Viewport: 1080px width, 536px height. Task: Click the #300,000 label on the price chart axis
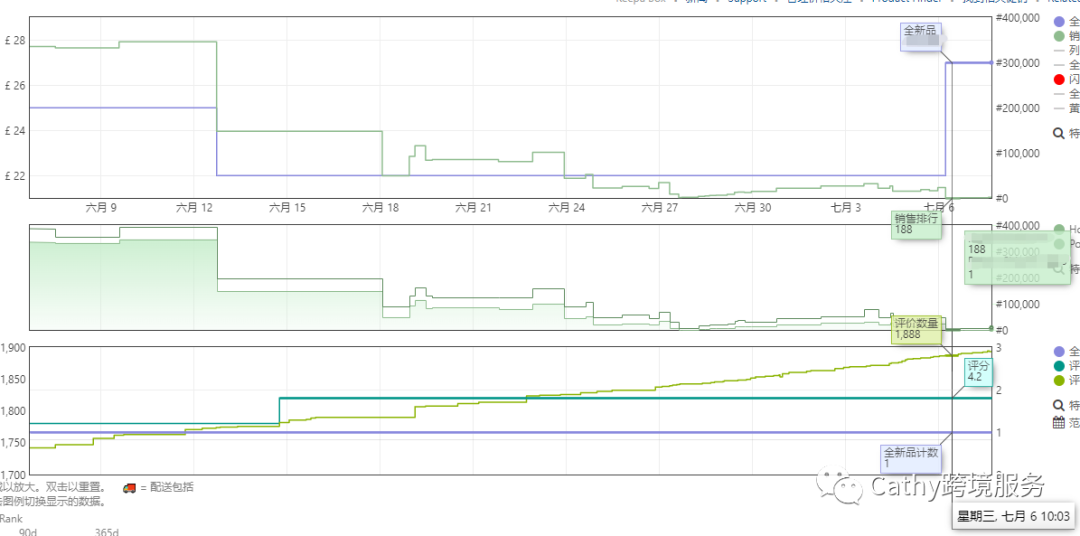1018,63
